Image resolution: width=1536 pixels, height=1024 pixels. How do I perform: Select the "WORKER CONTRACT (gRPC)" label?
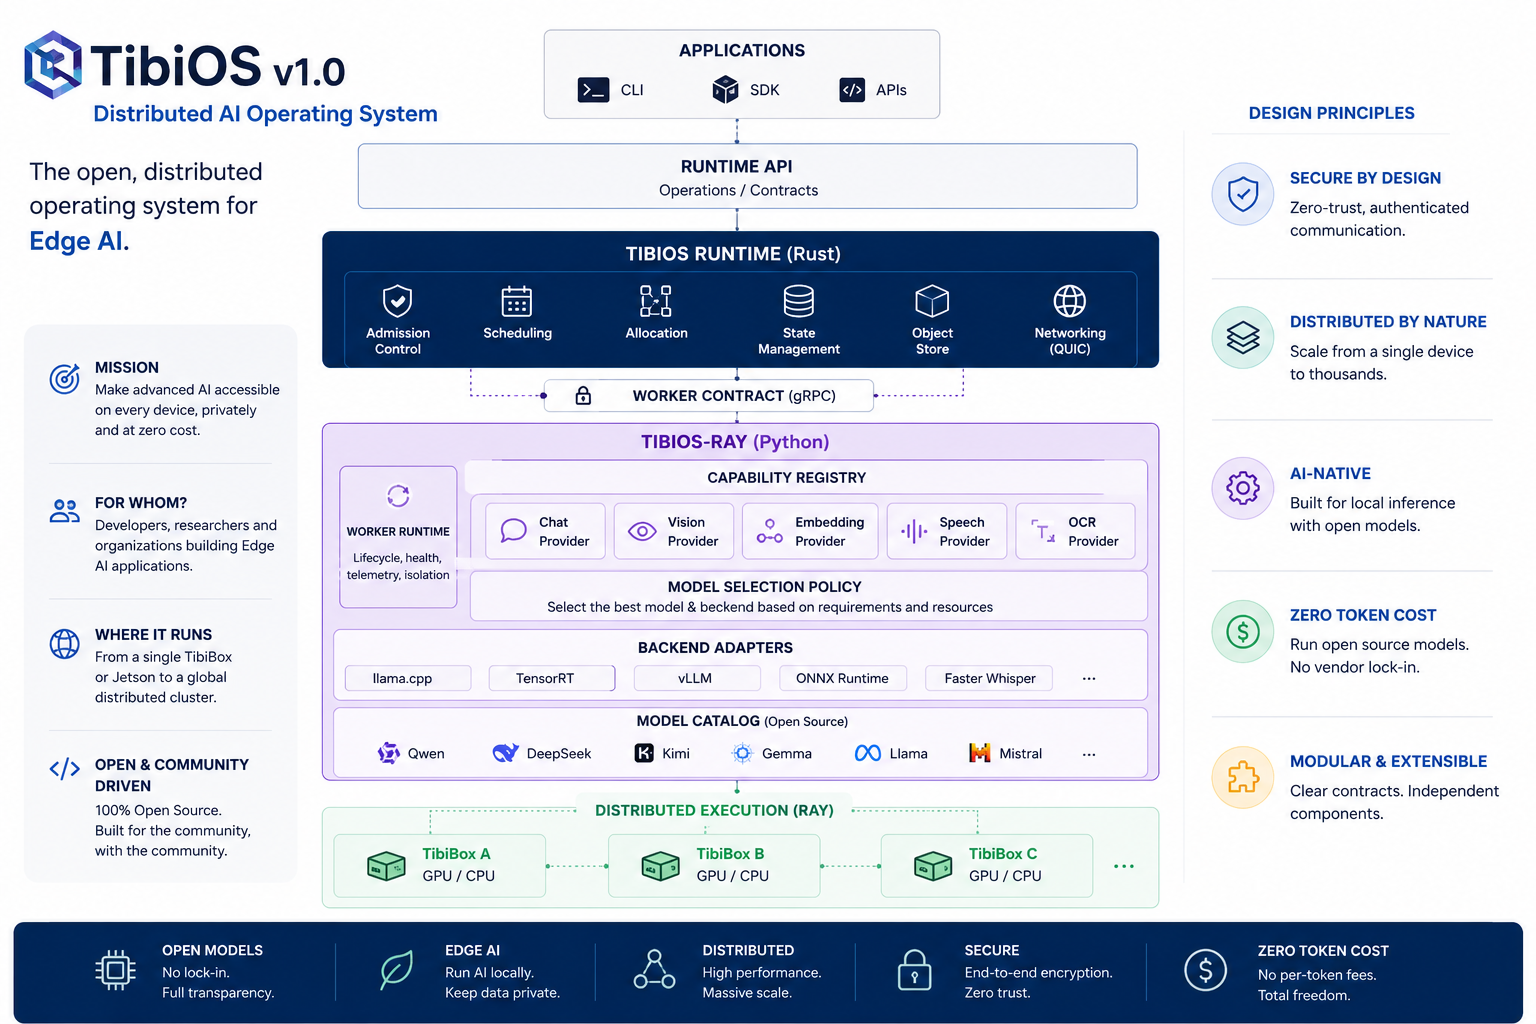[734, 396]
